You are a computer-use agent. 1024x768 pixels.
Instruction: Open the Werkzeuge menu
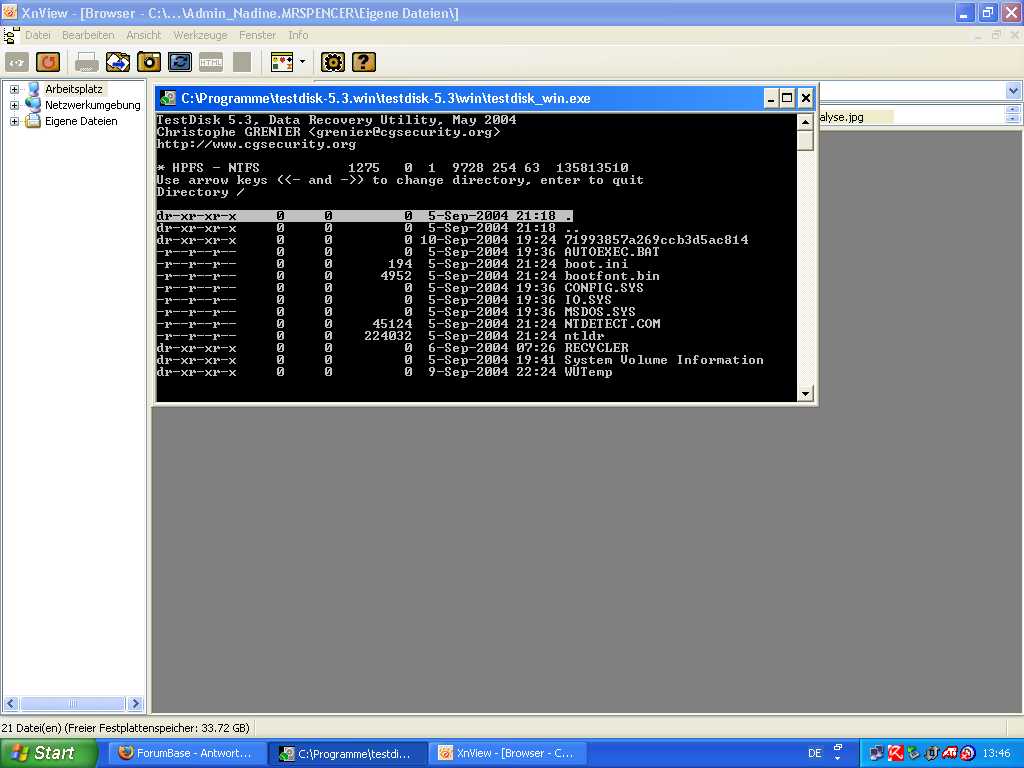coord(200,35)
